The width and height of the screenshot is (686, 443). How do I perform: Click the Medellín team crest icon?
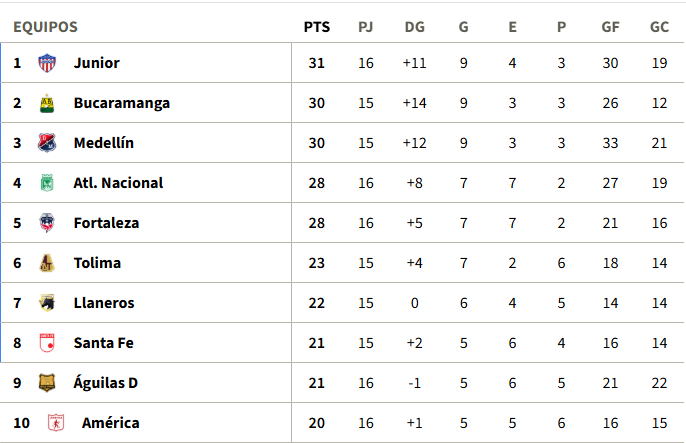pyautogui.click(x=46, y=143)
